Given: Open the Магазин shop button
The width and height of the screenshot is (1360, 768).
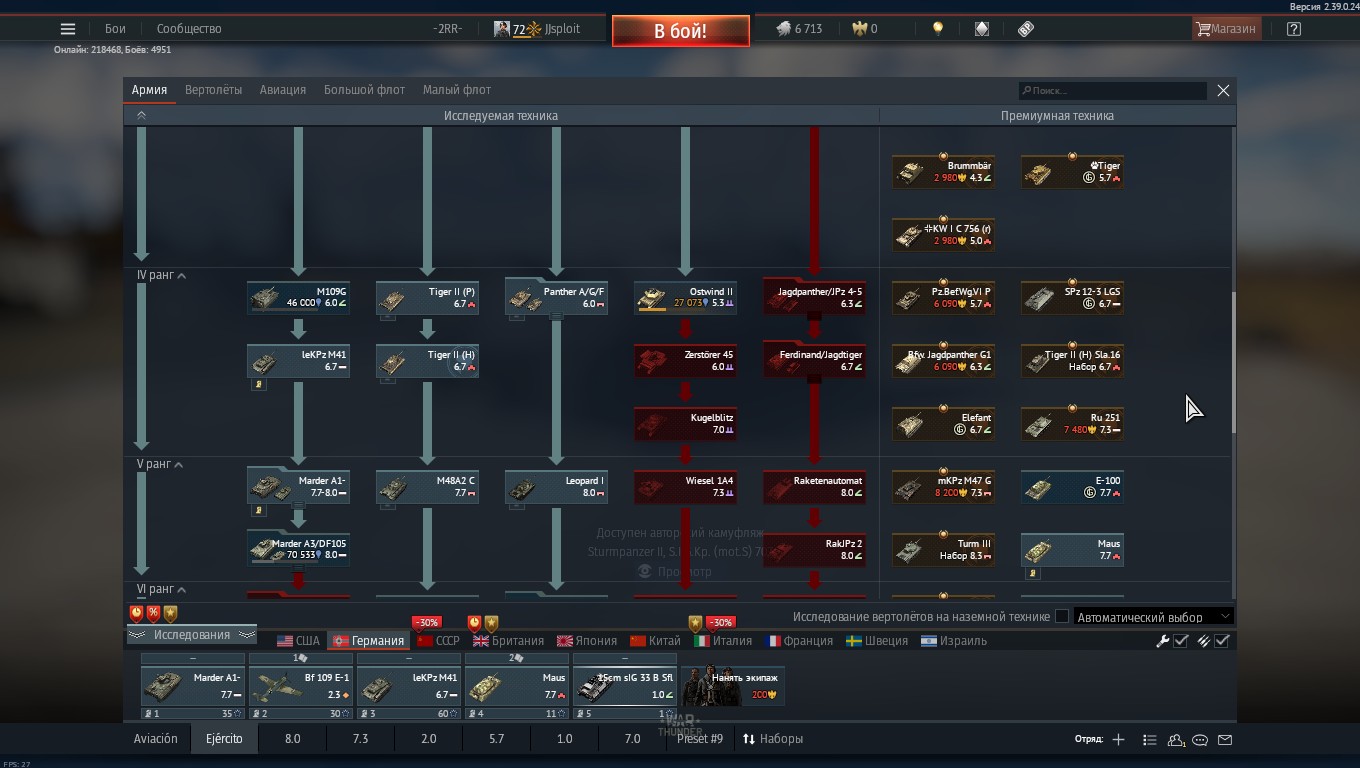Looking at the screenshot, I should (1225, 29).
